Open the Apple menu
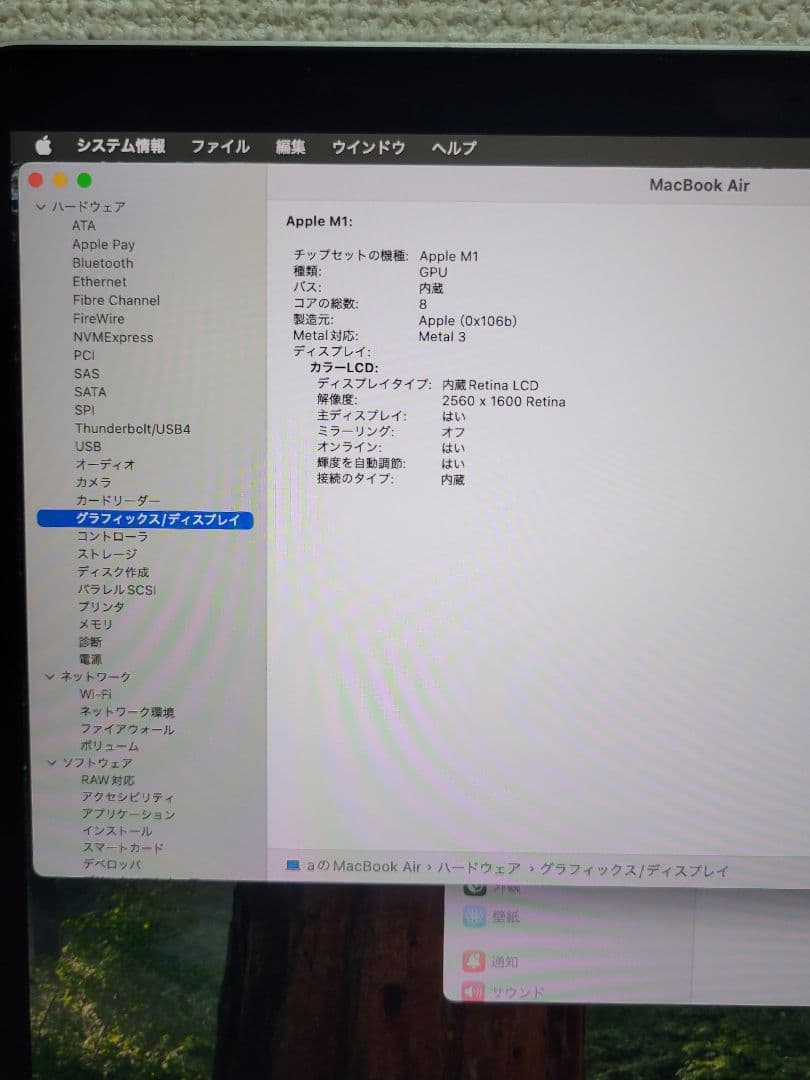Image resolution: width=810 pixels, height=1080 pixels. click(x=43, y=146)
